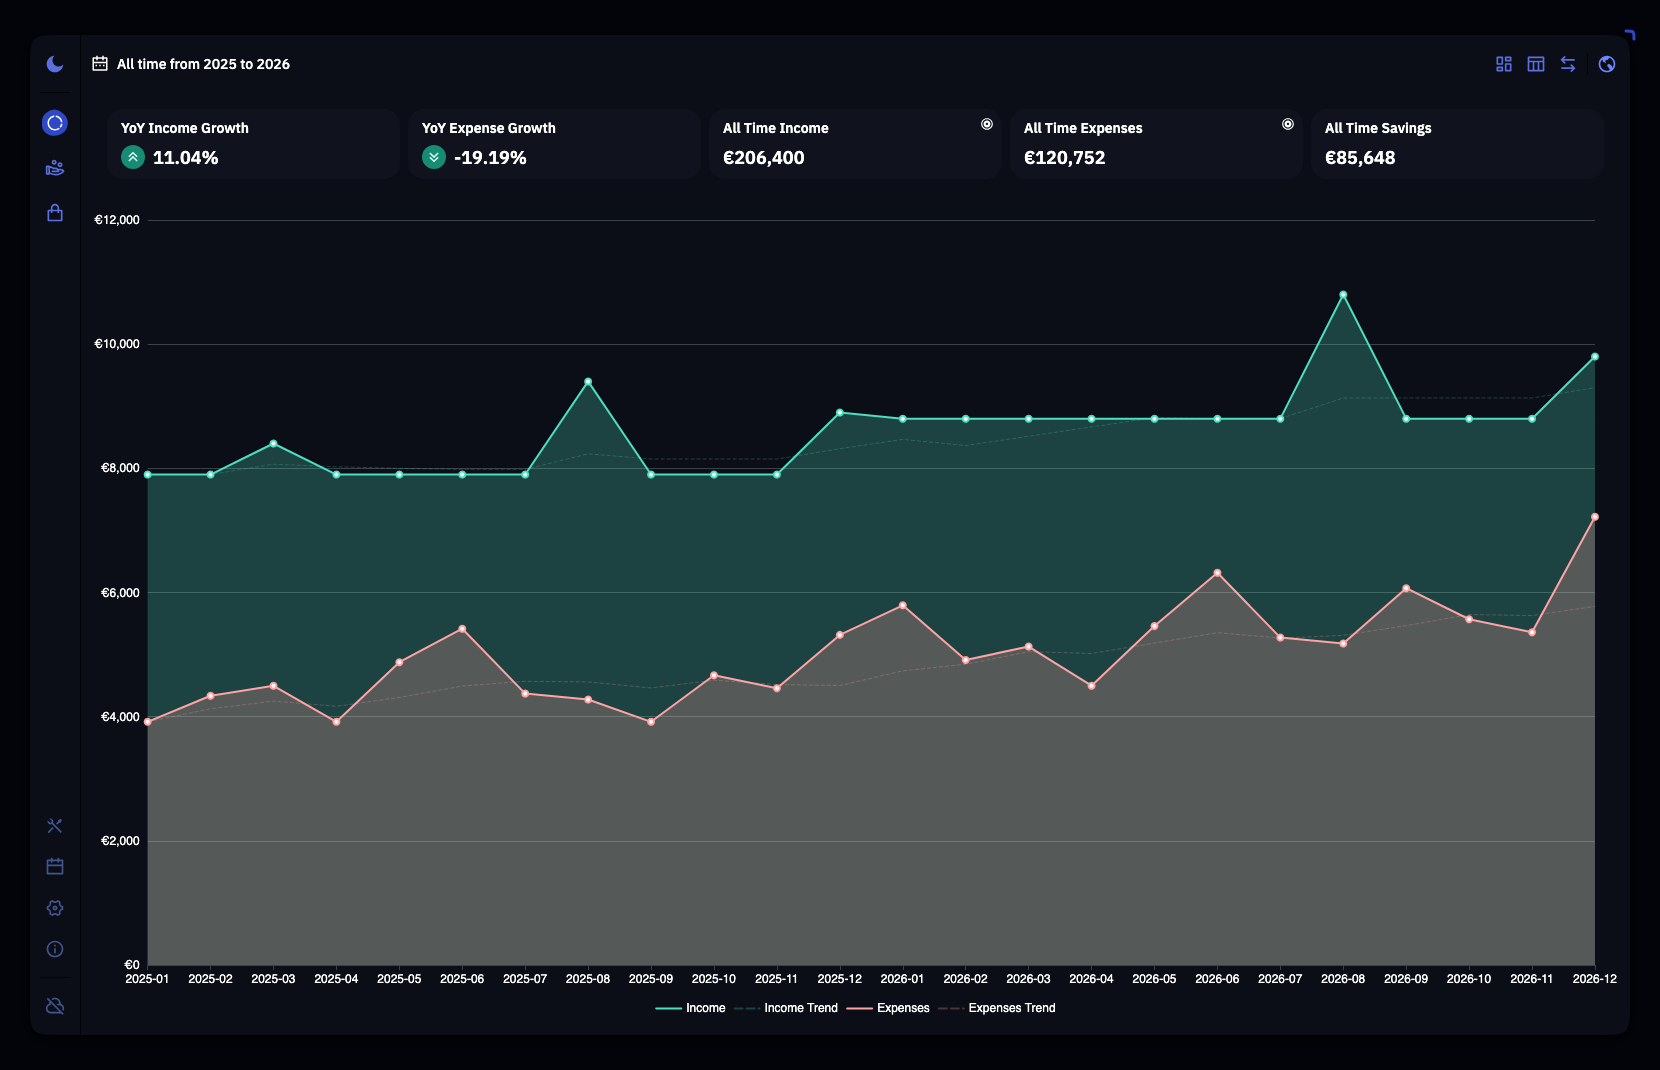Click the '€10,000' y-axis label

click(x=117, y=344)
